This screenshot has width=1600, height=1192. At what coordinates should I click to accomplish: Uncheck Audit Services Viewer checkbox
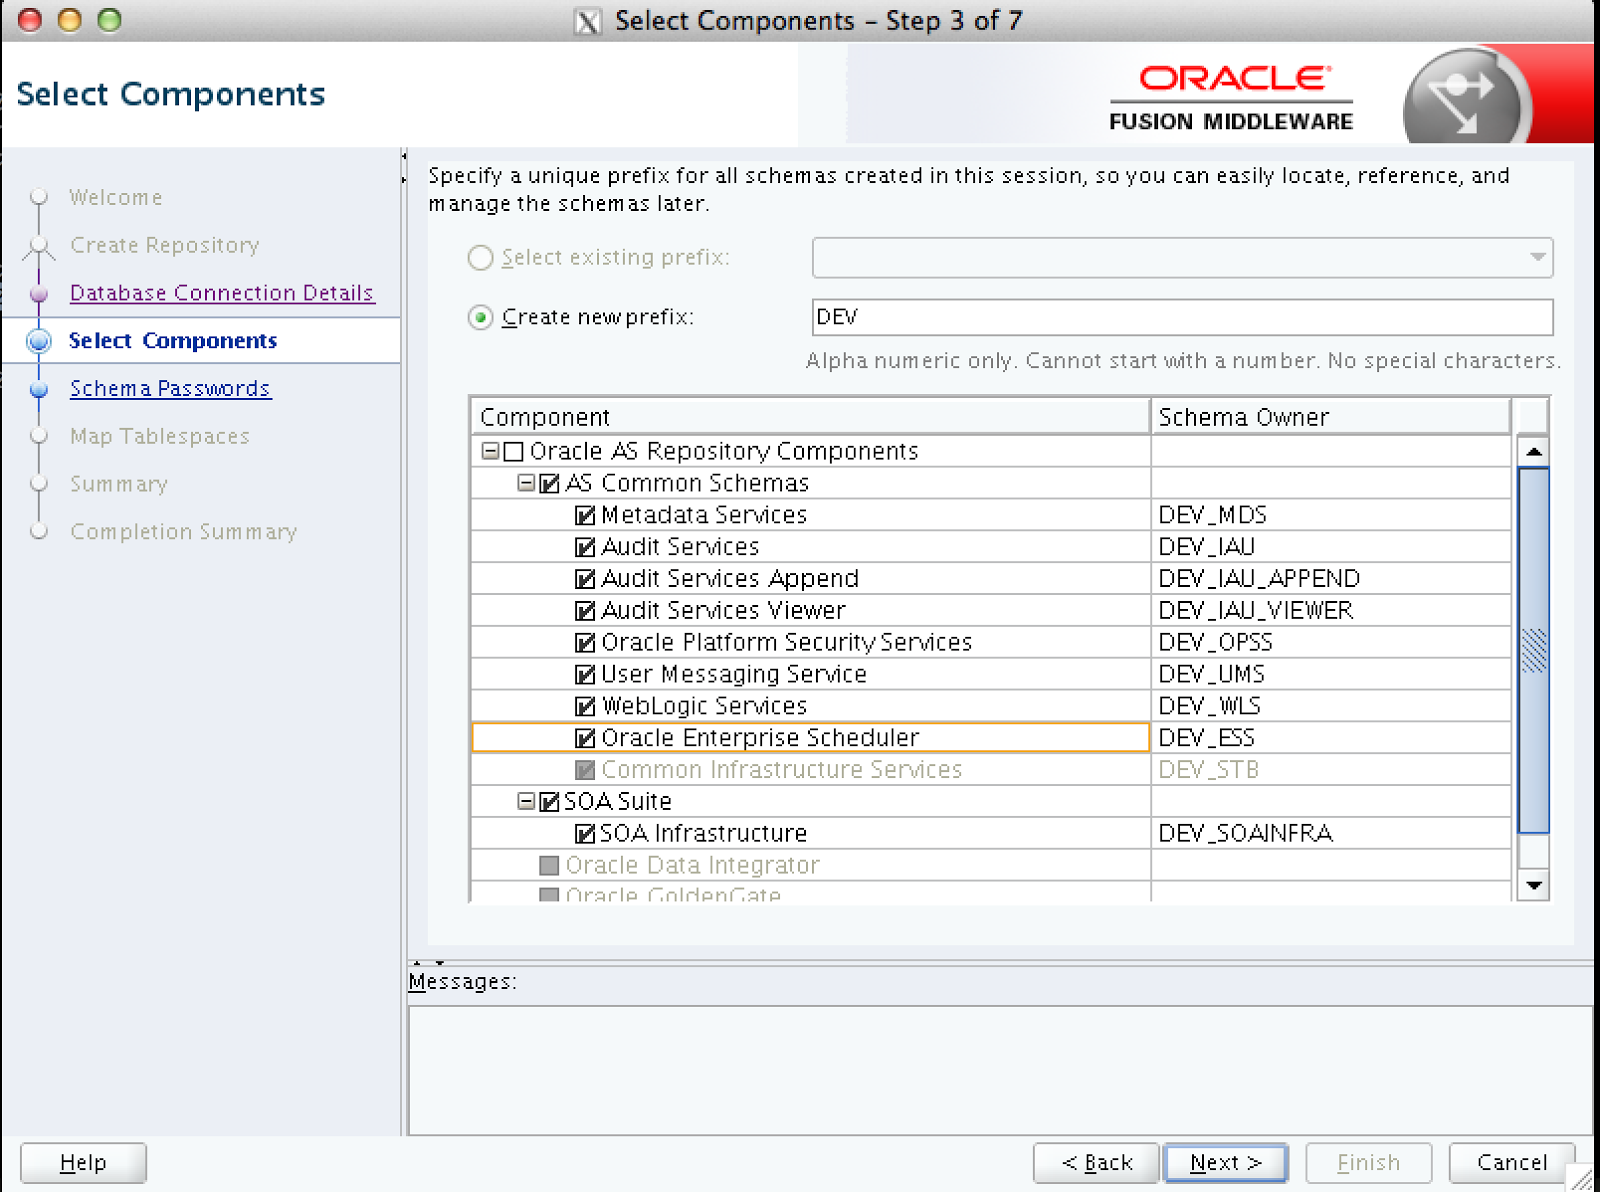(x=585, y=611)
